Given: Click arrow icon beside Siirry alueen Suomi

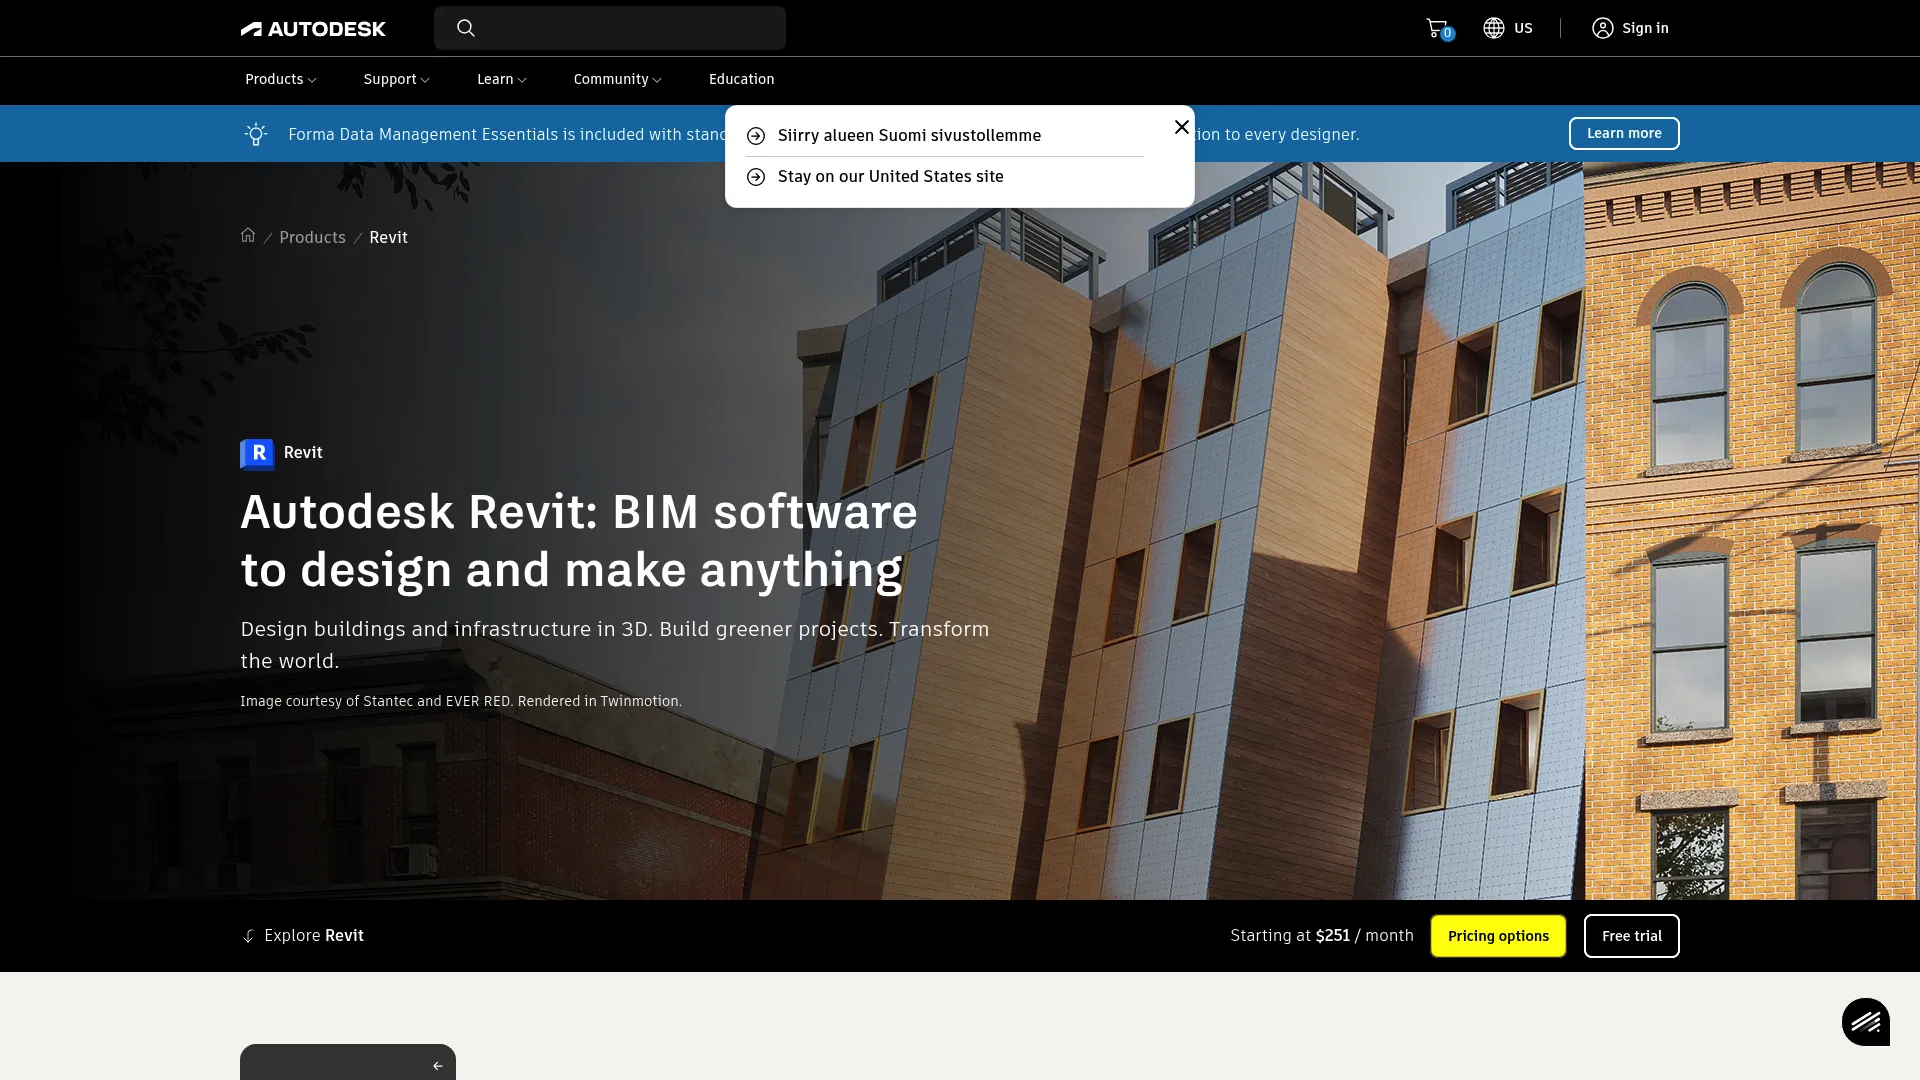Looking at the screenshot, I should pos(756,136).
